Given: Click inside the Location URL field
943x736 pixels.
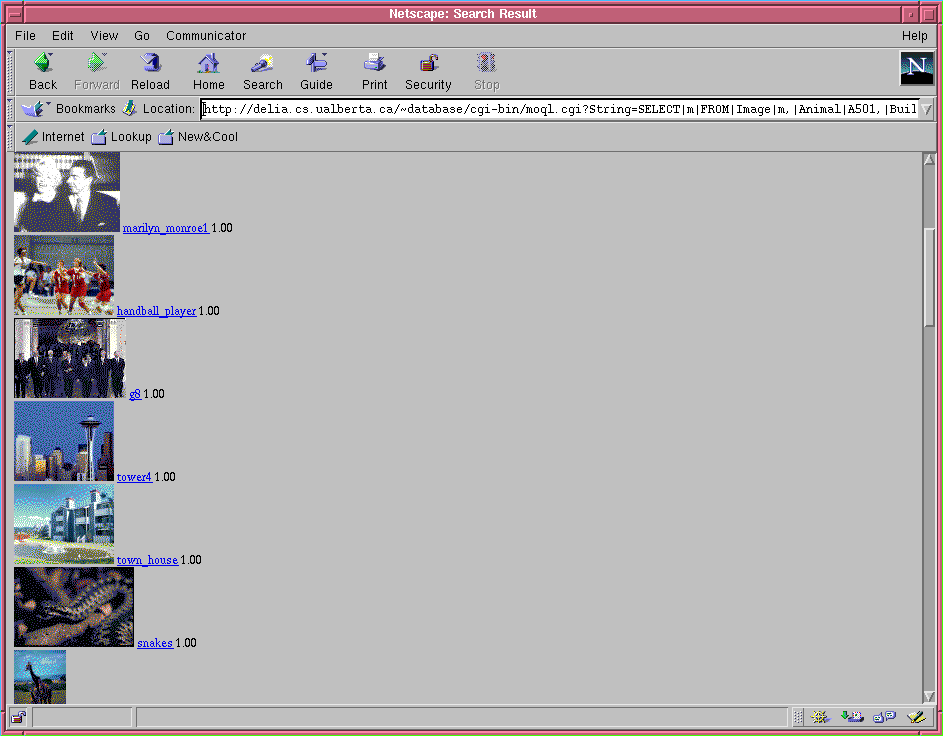Looking at the screenshot, I should click(559, 109).
